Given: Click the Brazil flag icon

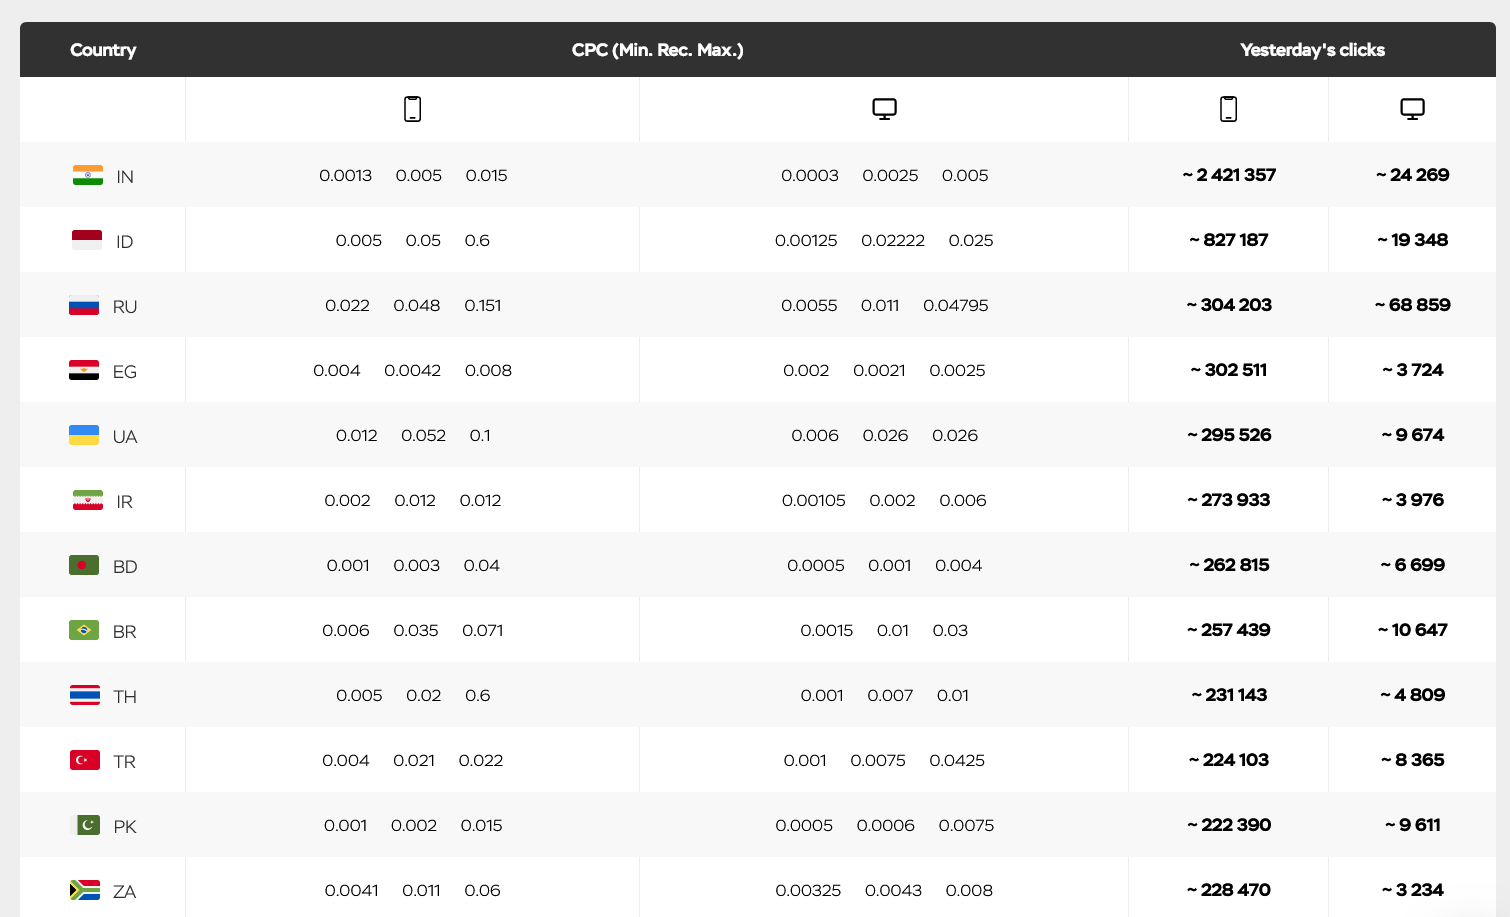Looking at the screenshot, I should [84, 630].
